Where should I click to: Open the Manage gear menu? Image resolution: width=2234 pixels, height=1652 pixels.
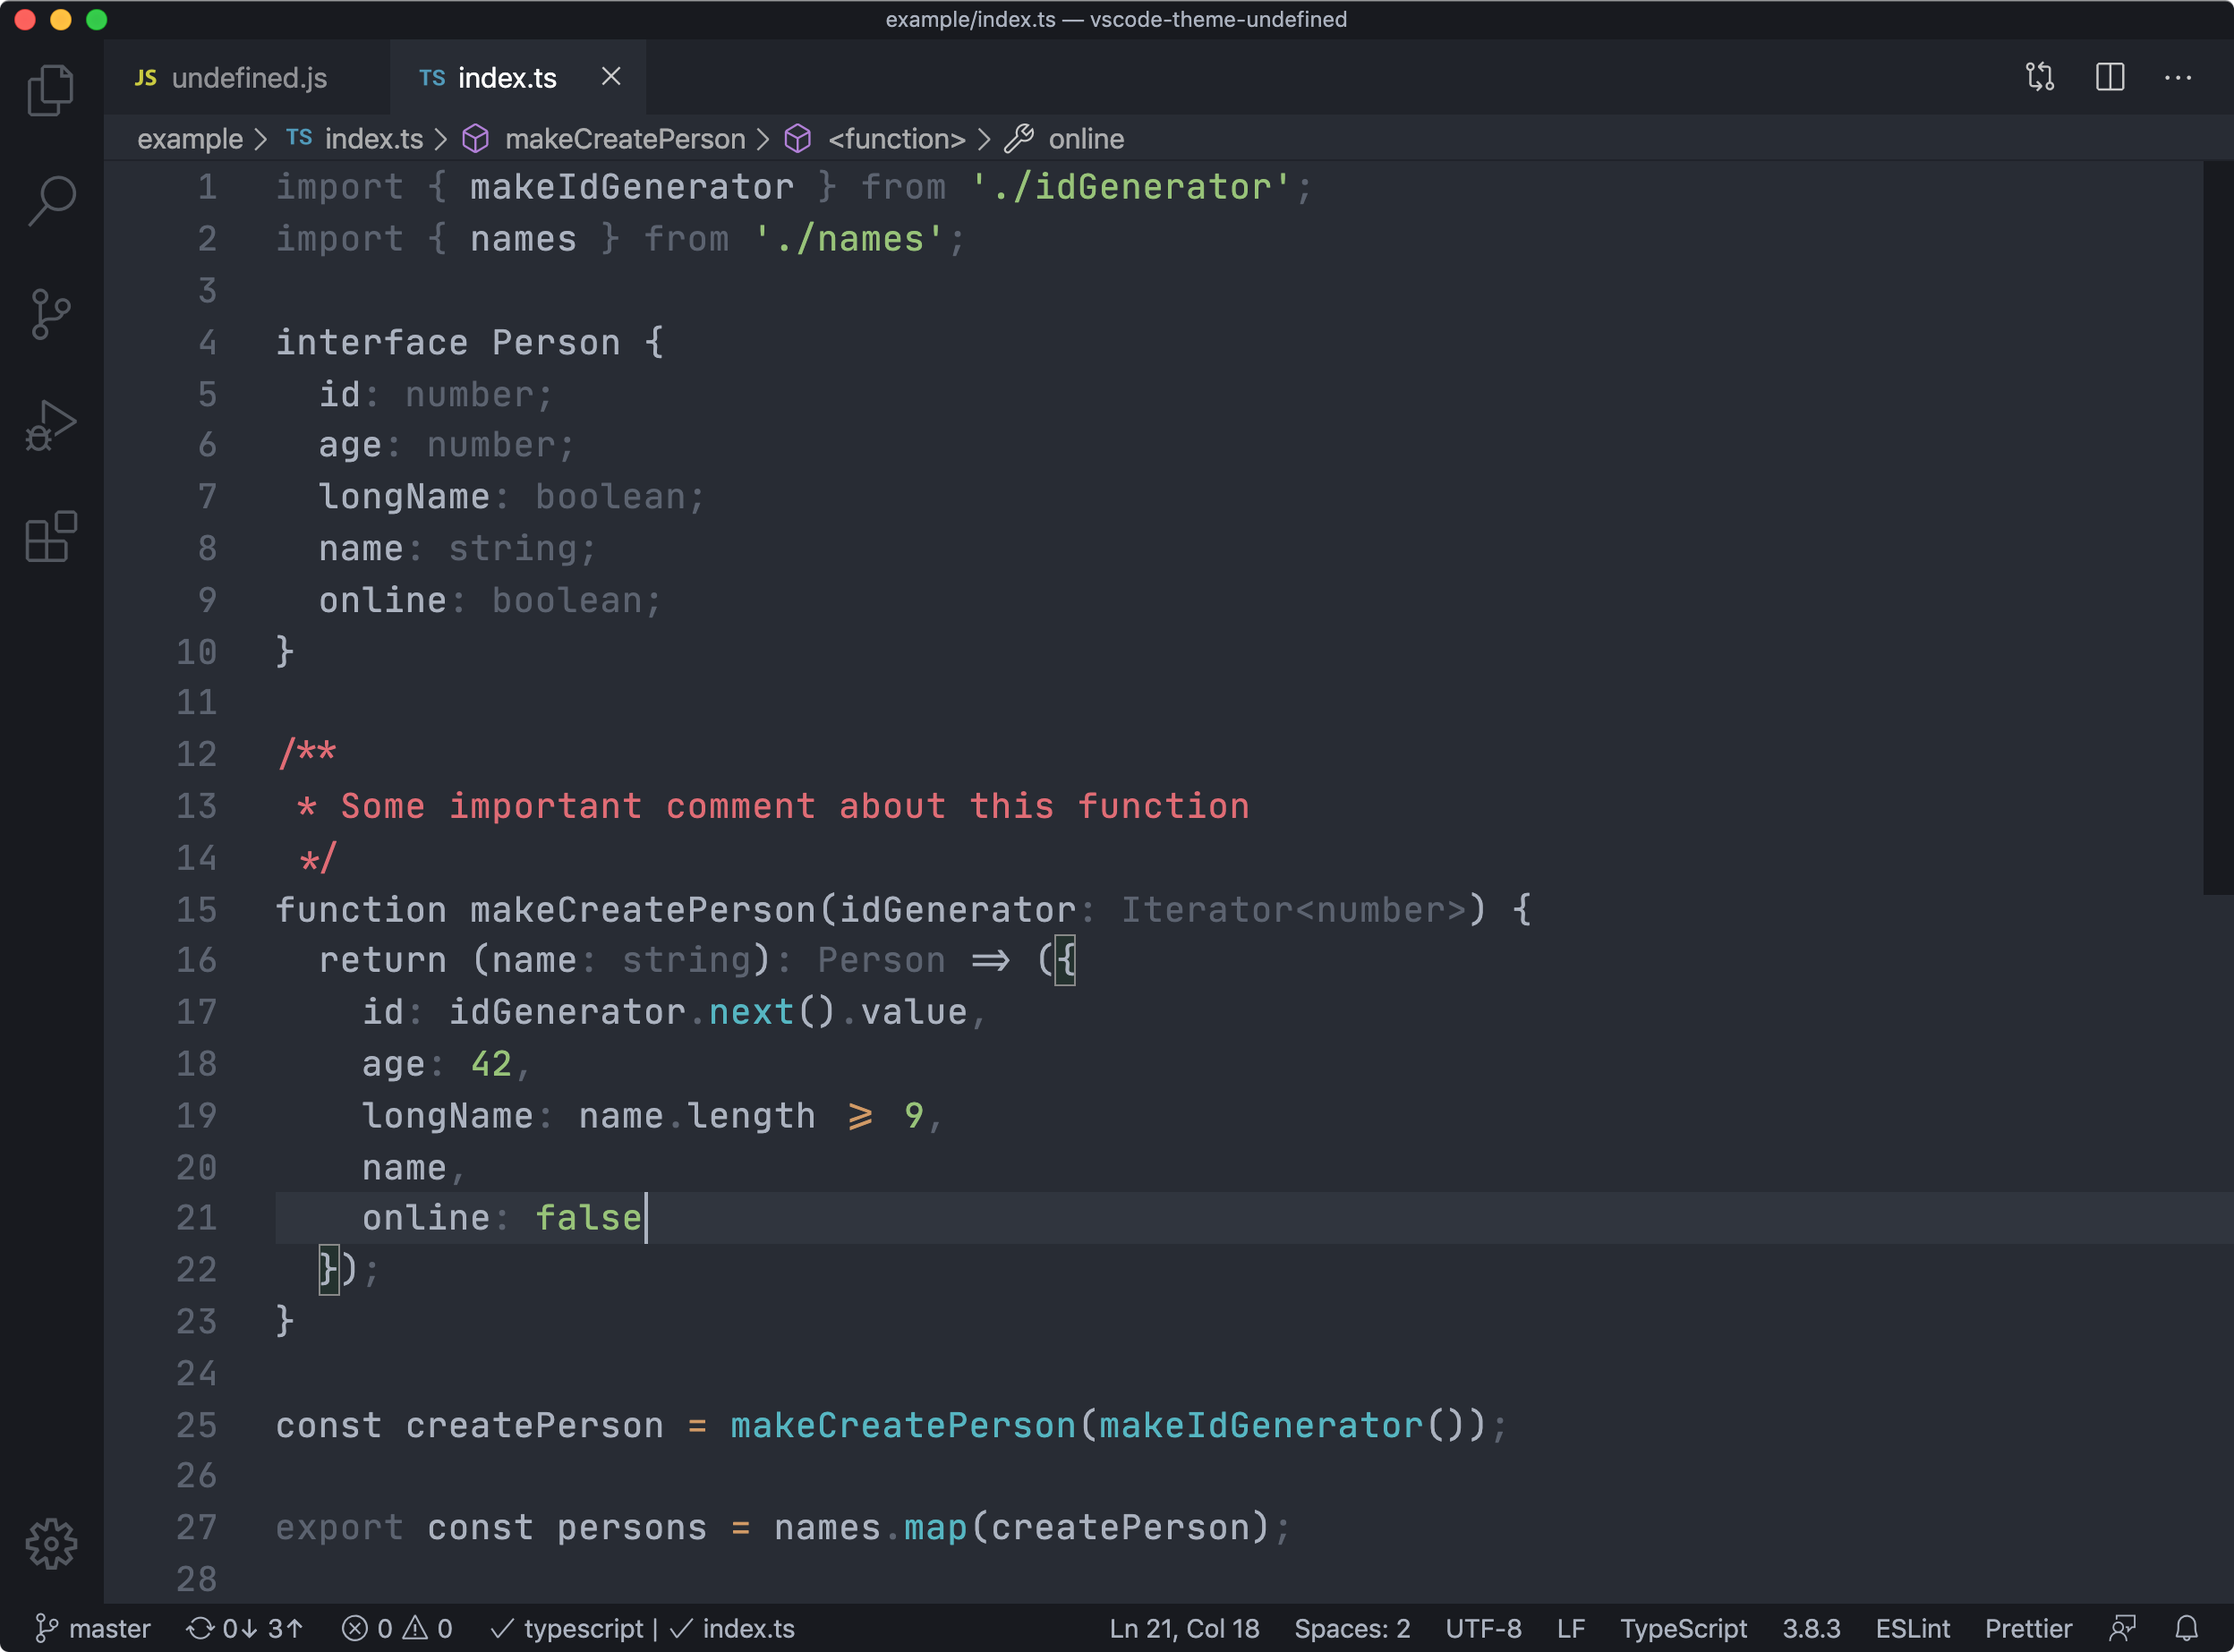(50, 1544)
